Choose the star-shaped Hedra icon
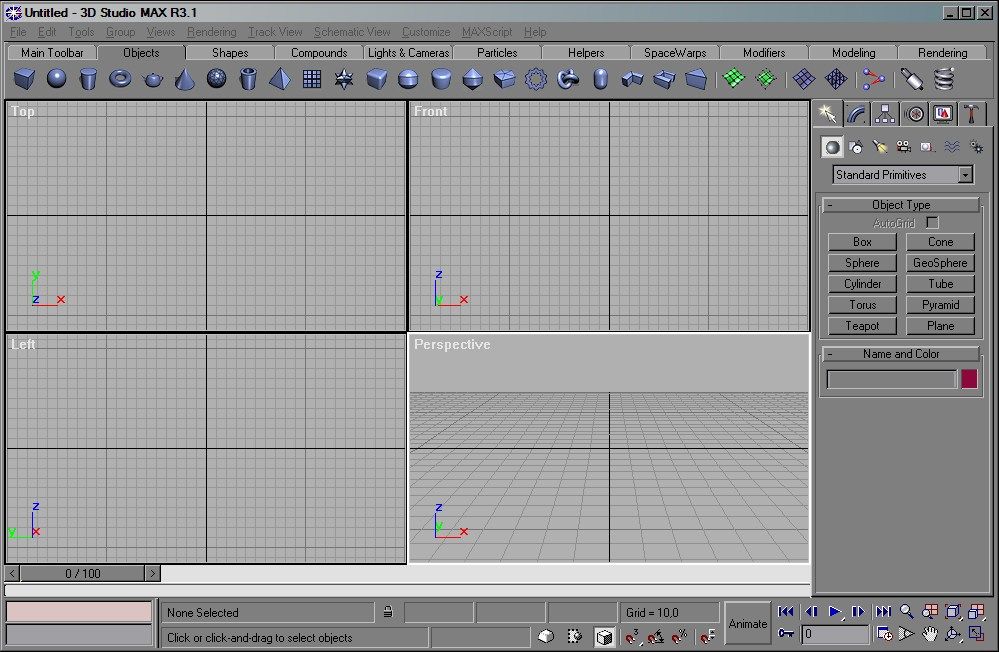 [x=344, y=79]
